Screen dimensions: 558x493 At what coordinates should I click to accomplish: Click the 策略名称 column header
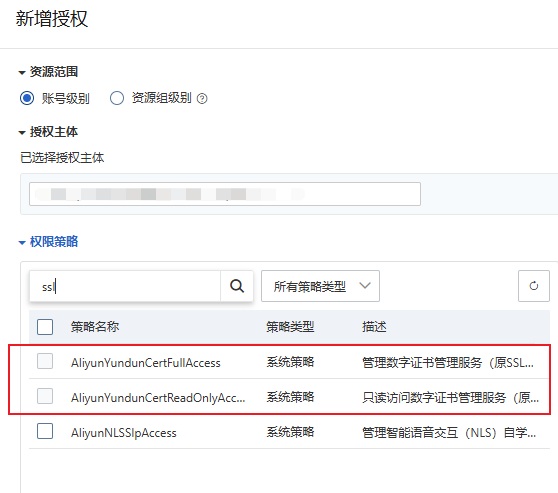[x=95, y=326]
